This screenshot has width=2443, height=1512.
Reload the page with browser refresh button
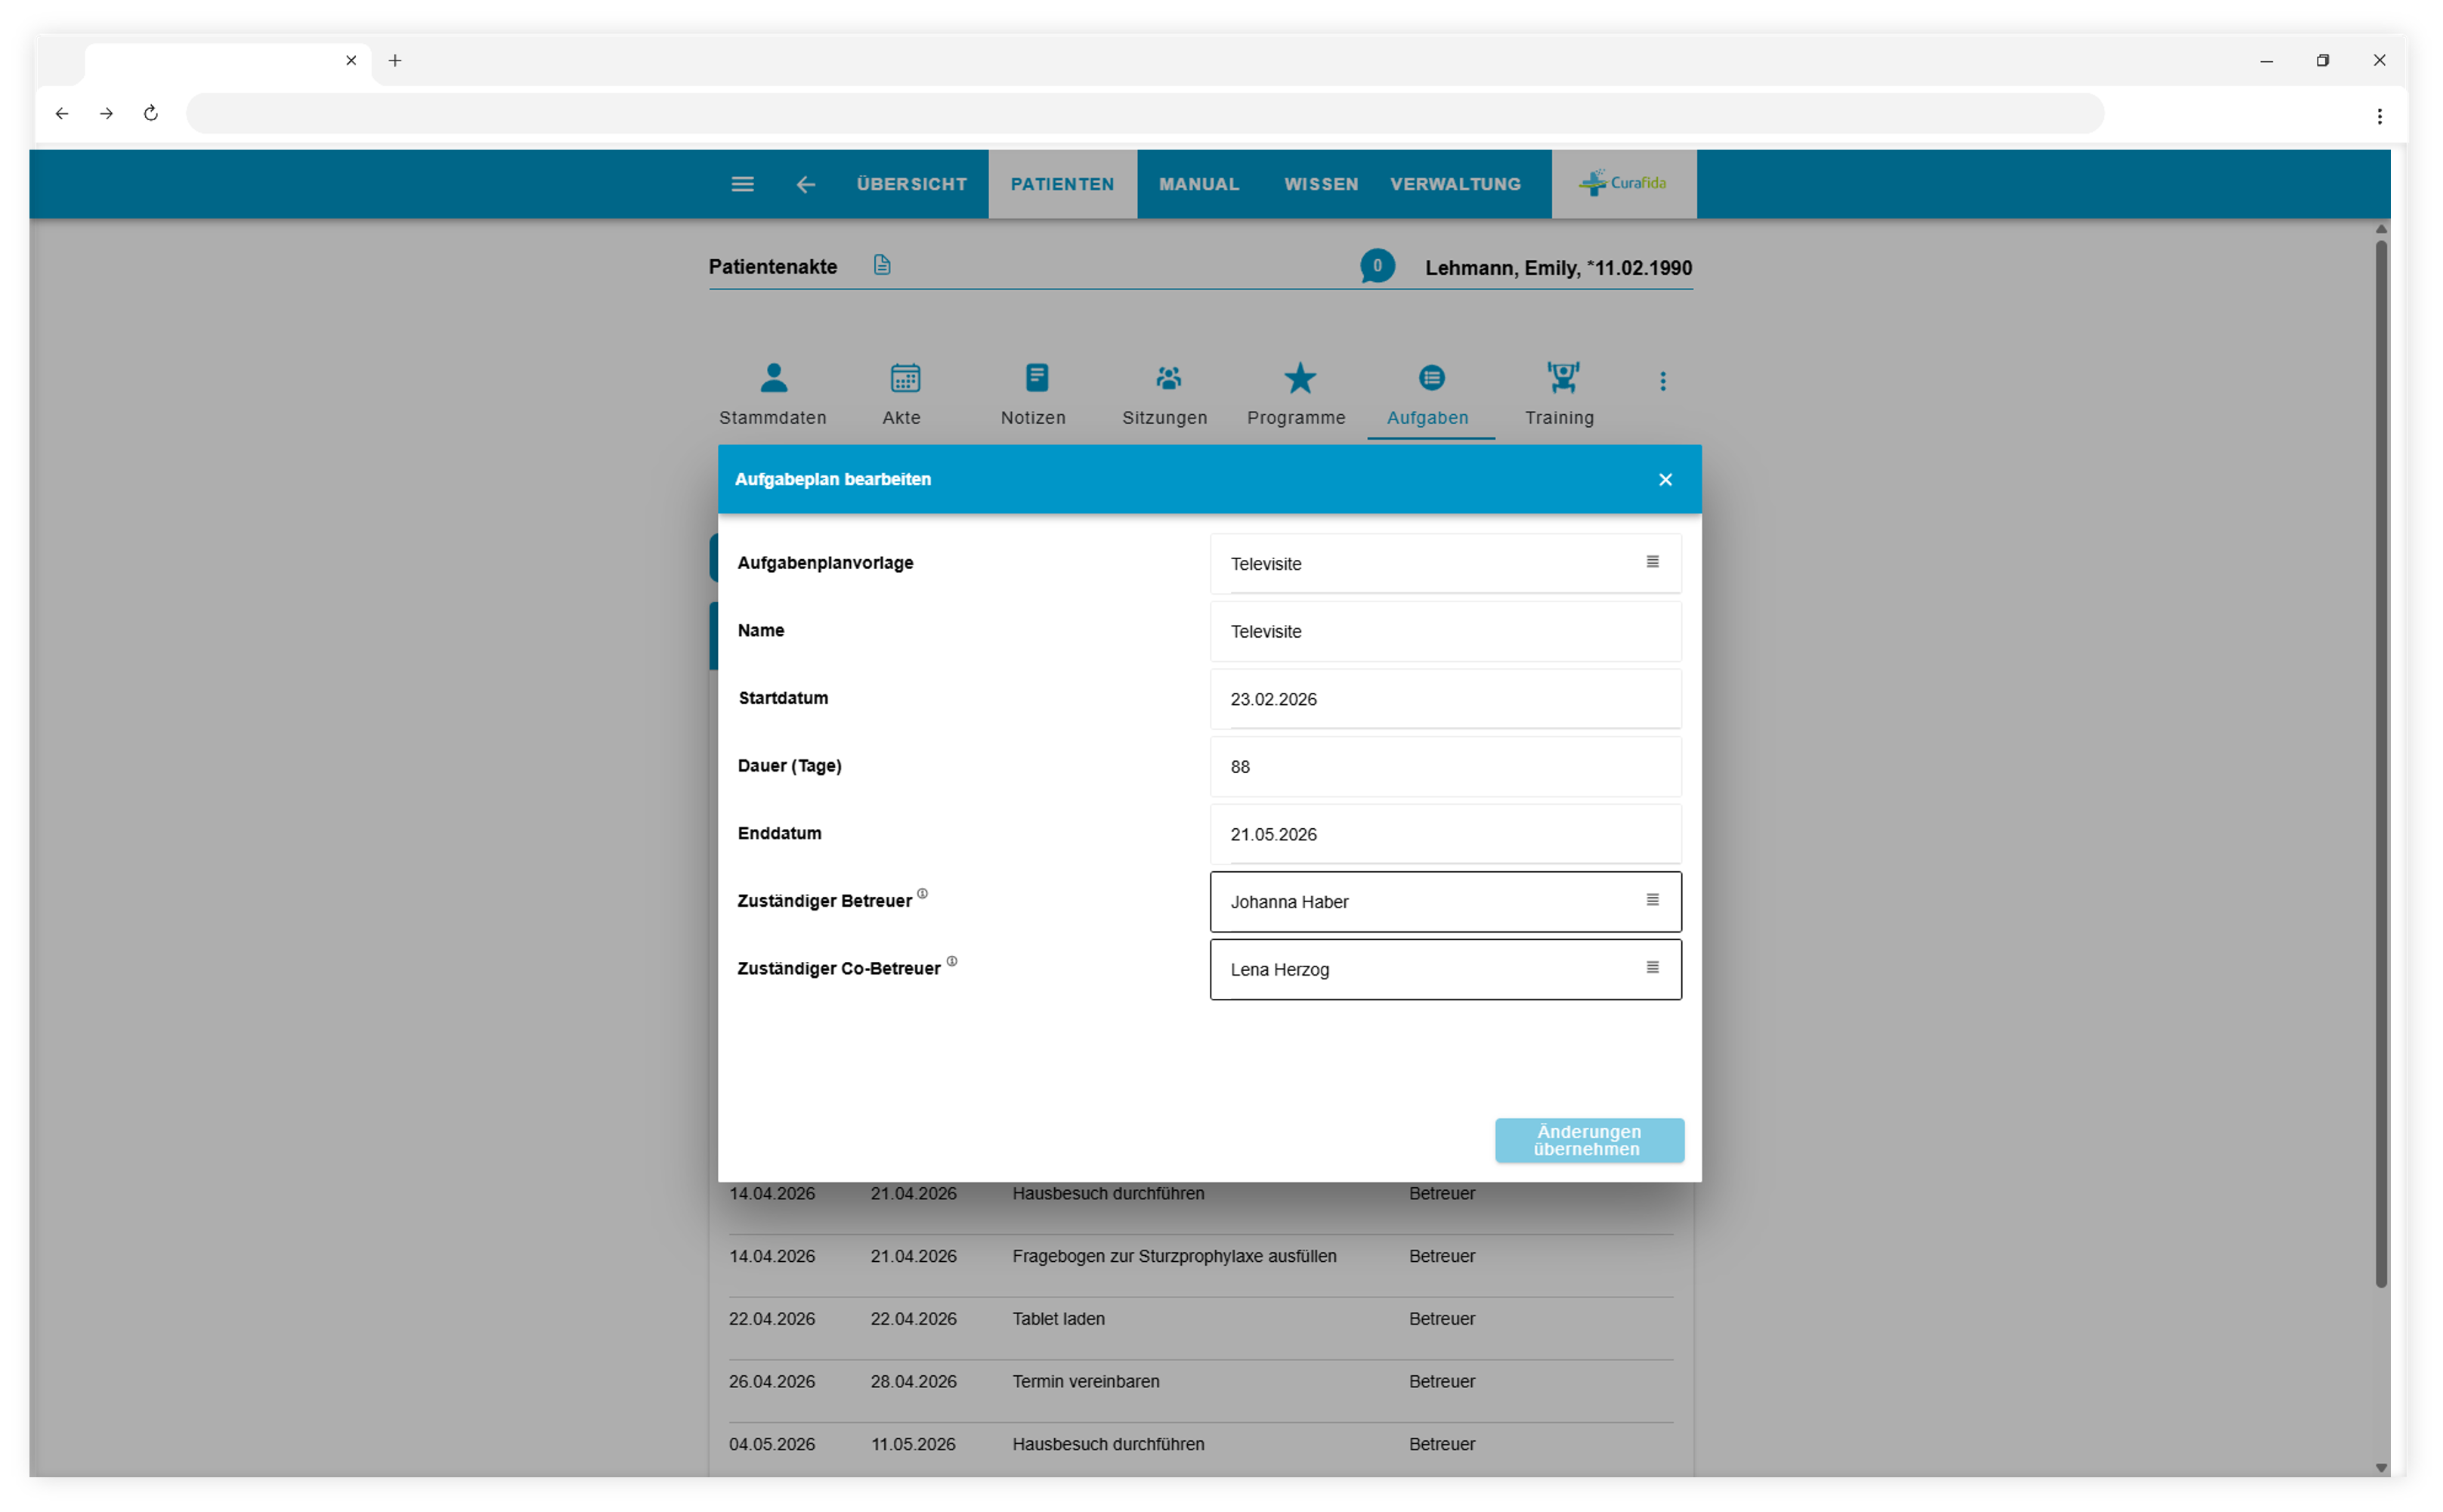(151, 113)
